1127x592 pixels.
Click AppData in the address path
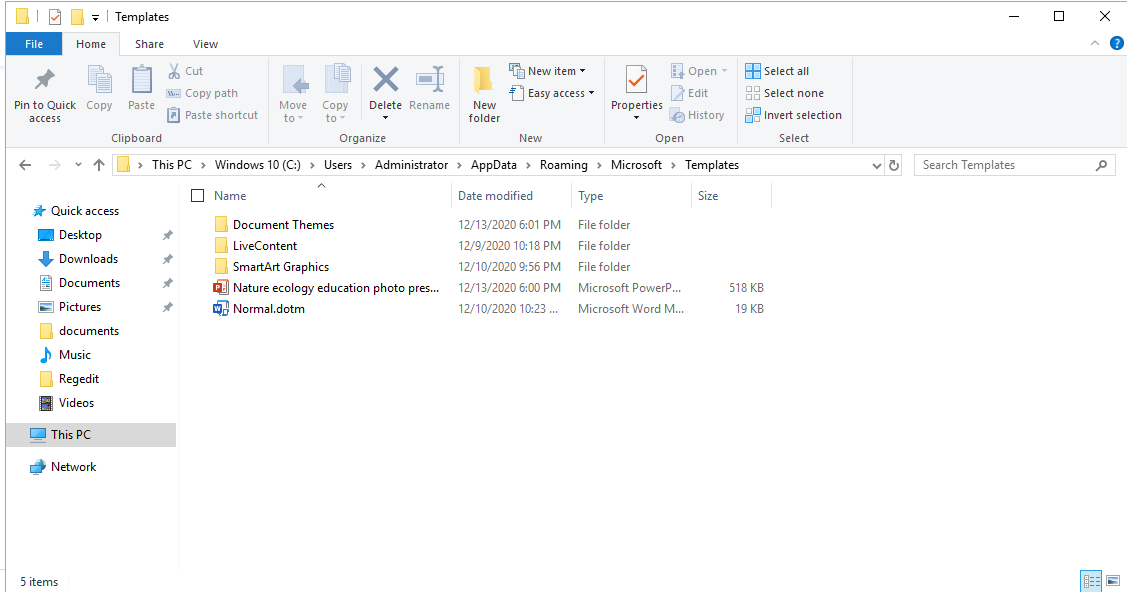pyautogui.click(x=493, y=165)
